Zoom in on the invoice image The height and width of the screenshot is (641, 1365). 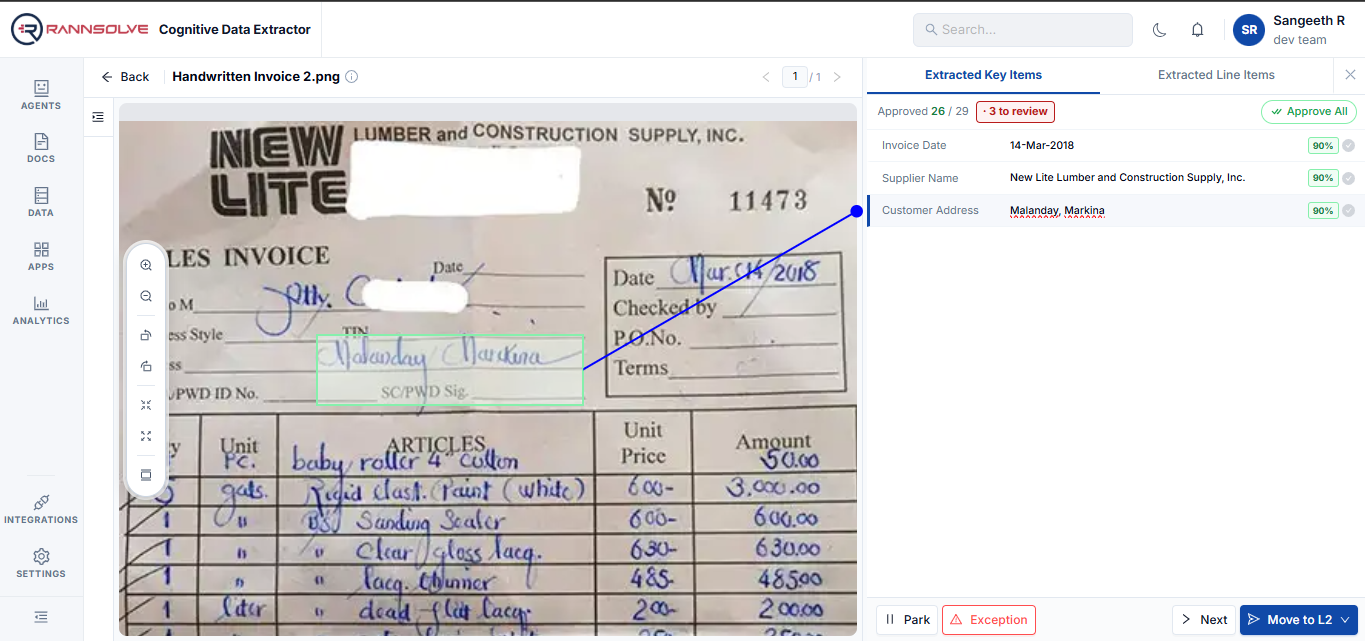tap(146, 265)
